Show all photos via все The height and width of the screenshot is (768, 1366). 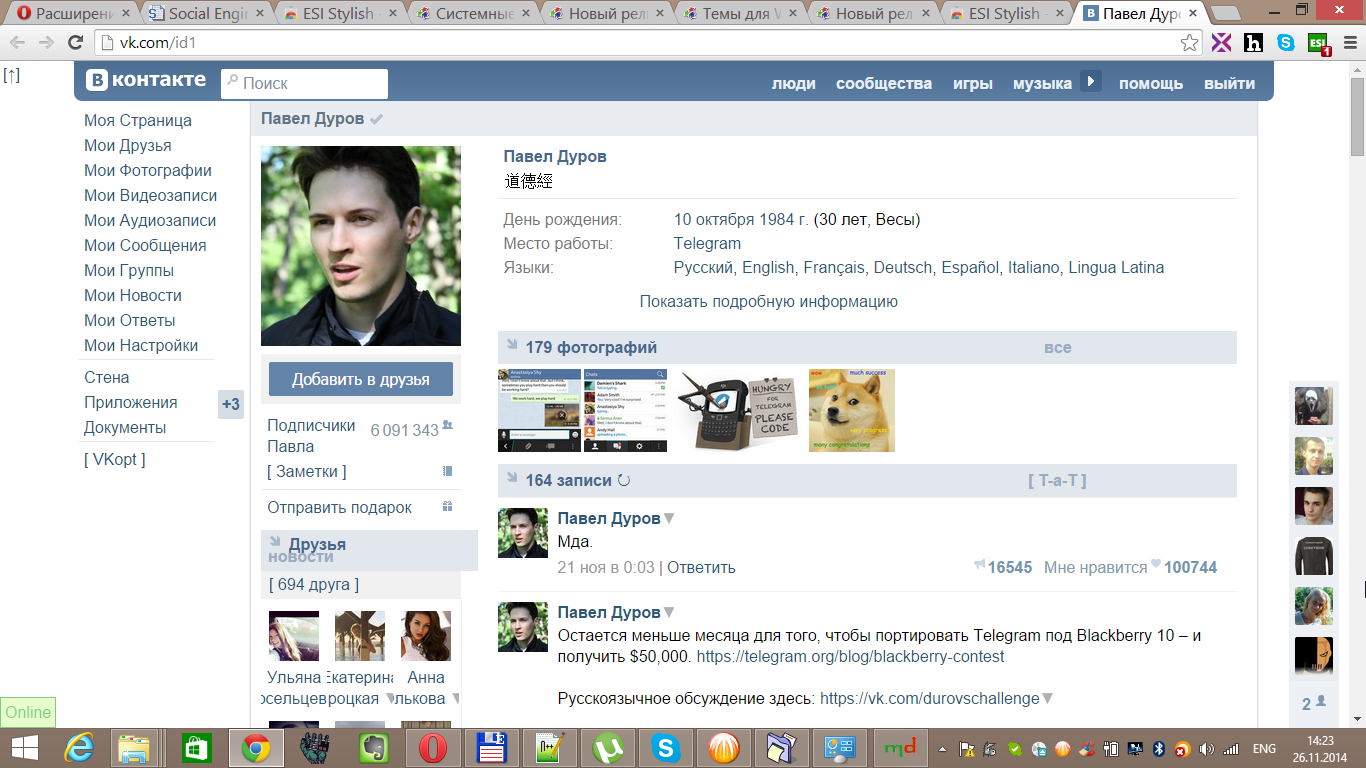1057,347
